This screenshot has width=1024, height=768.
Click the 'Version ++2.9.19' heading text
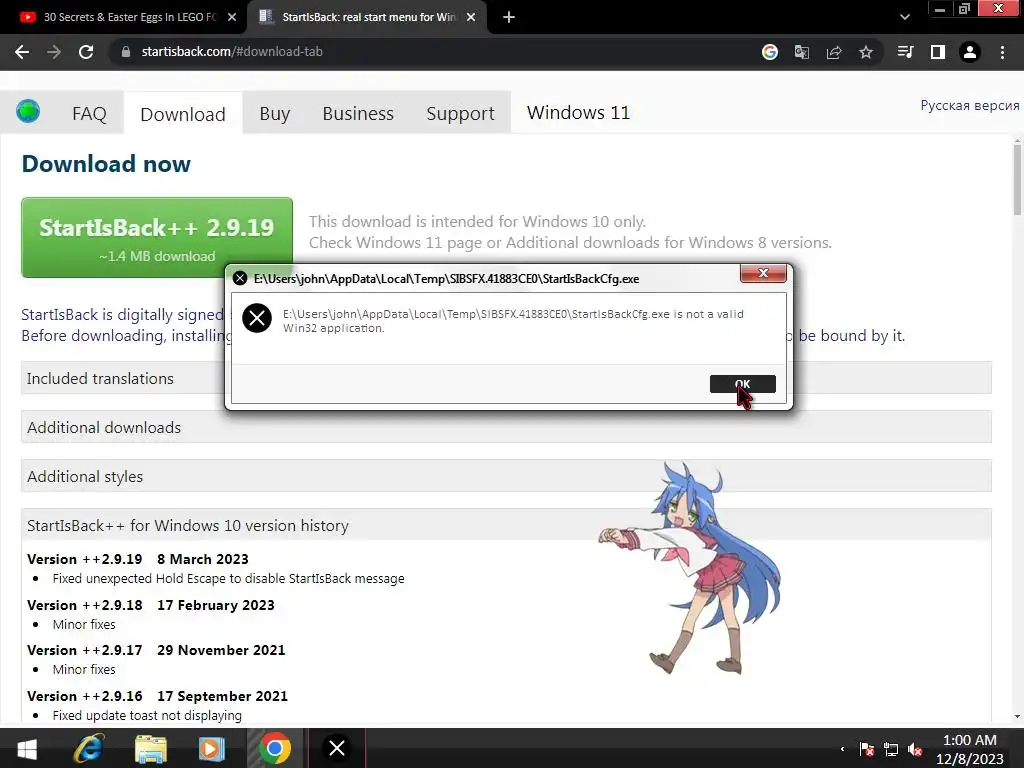coord(85,559)
